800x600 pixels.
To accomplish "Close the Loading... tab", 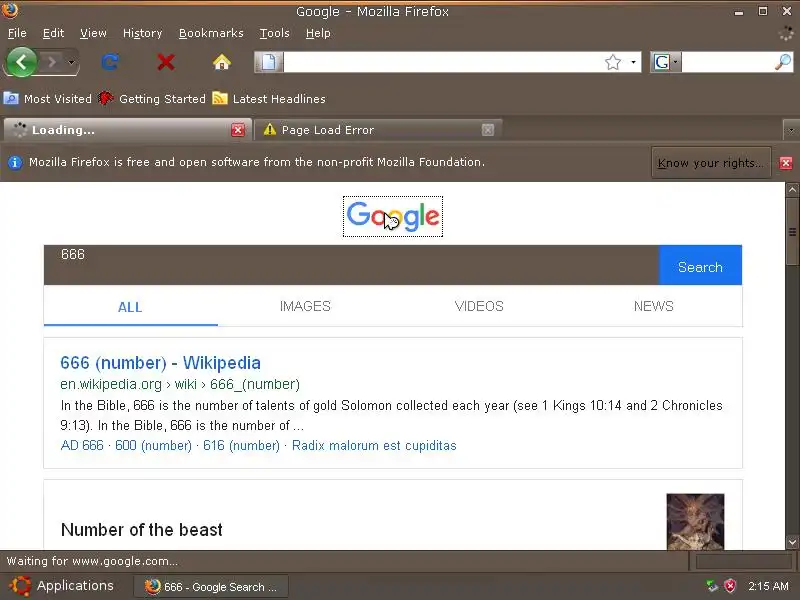I will [x=238, y=130].
